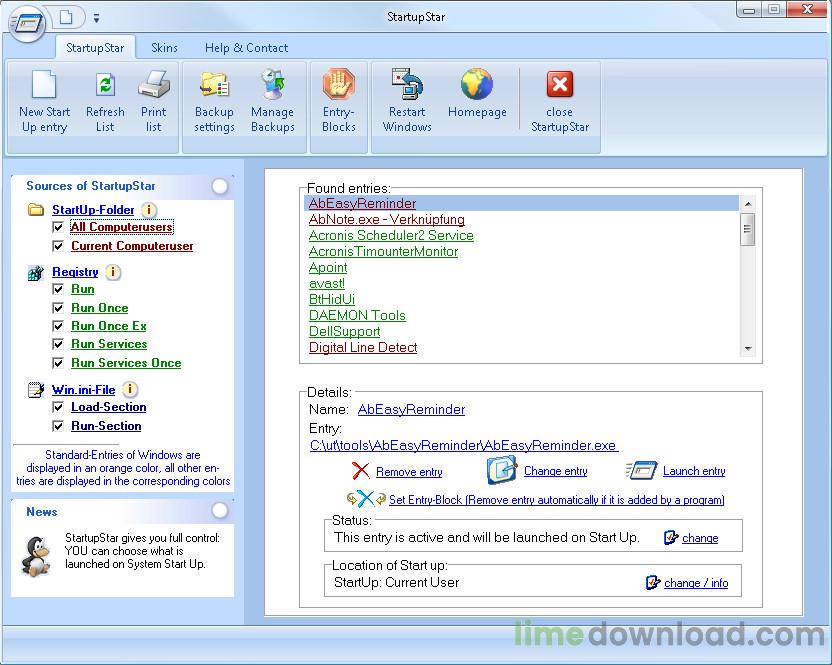Click the Remove entry link
The height and width of the screenshot is (665, 832).
pyautogui.click(x=409, y=472)
